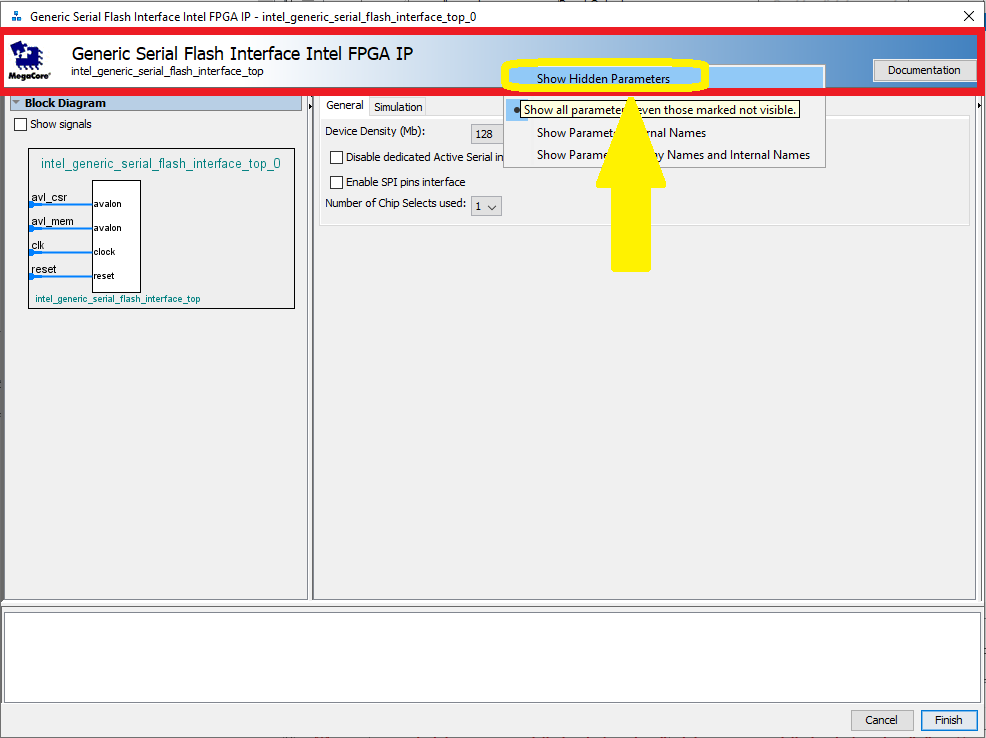
Task: Click the clock port type label
Action: [104, 252]
